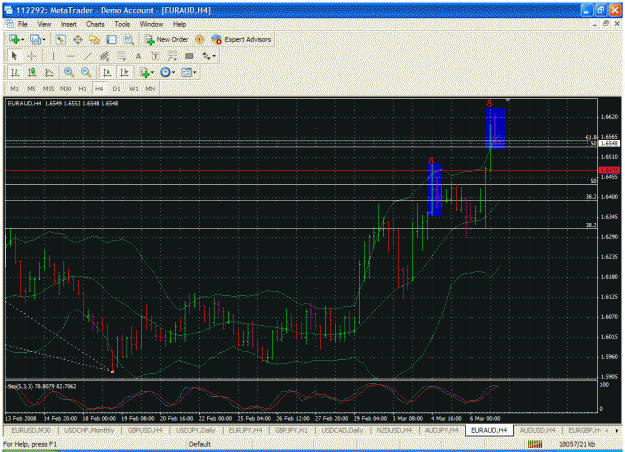Open the Strategy Tester icon
Screen dimensions: 625x452
pos(129,39)
